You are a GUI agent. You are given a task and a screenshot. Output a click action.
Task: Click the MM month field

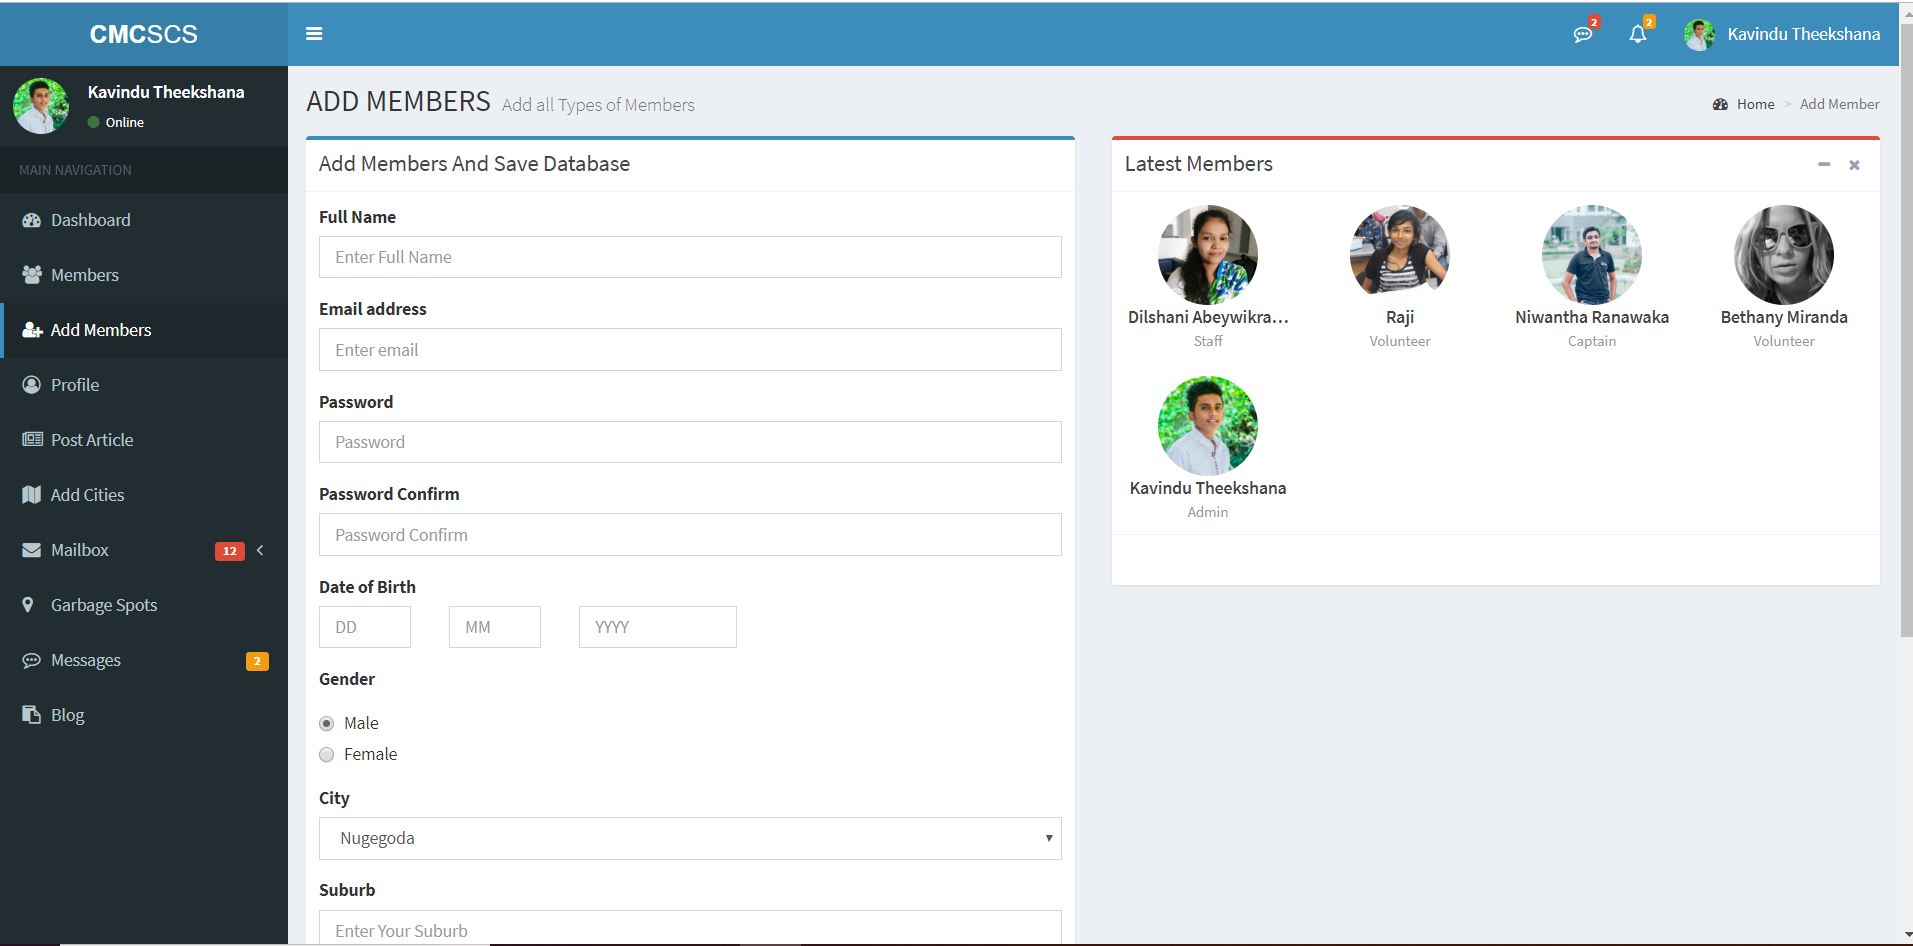(495, 627)
